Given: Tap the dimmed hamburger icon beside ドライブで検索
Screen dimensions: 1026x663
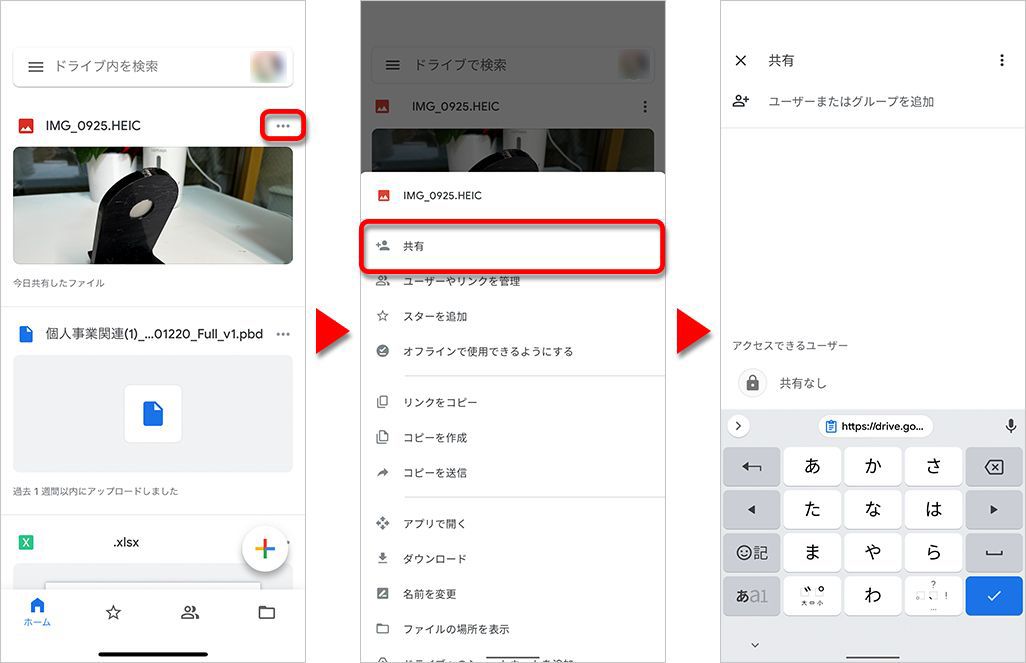Looking at the screenshot, I should (393, 65).
